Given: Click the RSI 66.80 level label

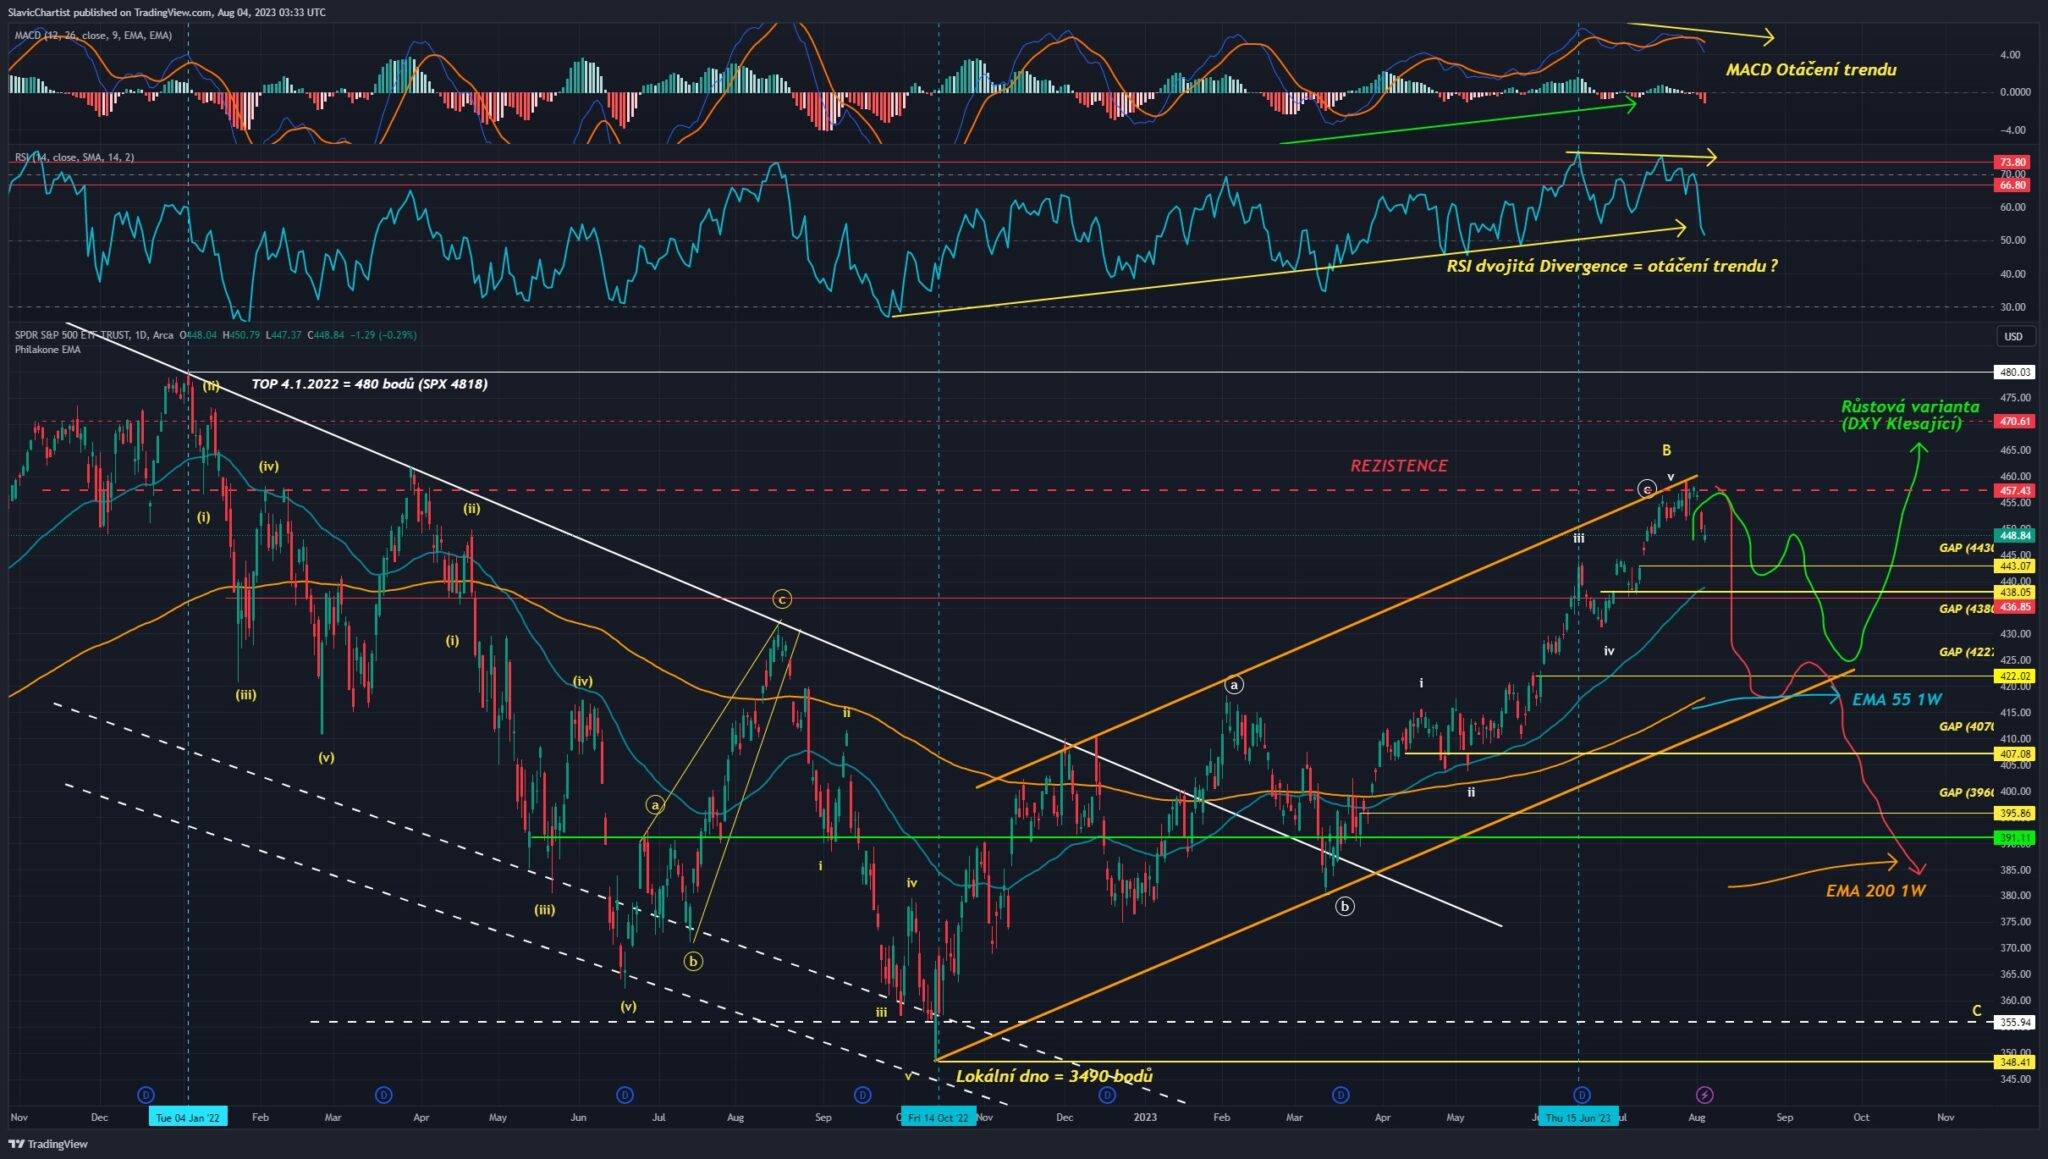Looking at the screenshot, I should (x=2011, y=185).
